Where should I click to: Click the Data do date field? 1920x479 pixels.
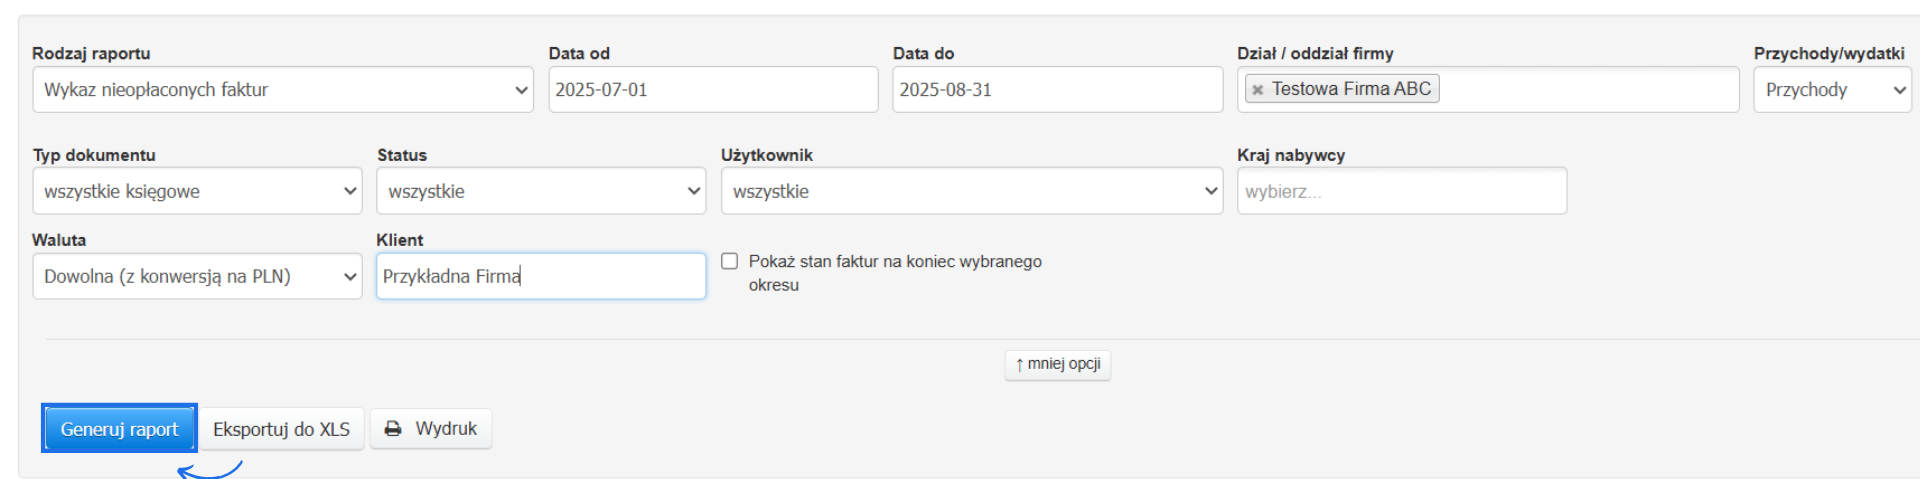coord(1056,90)
